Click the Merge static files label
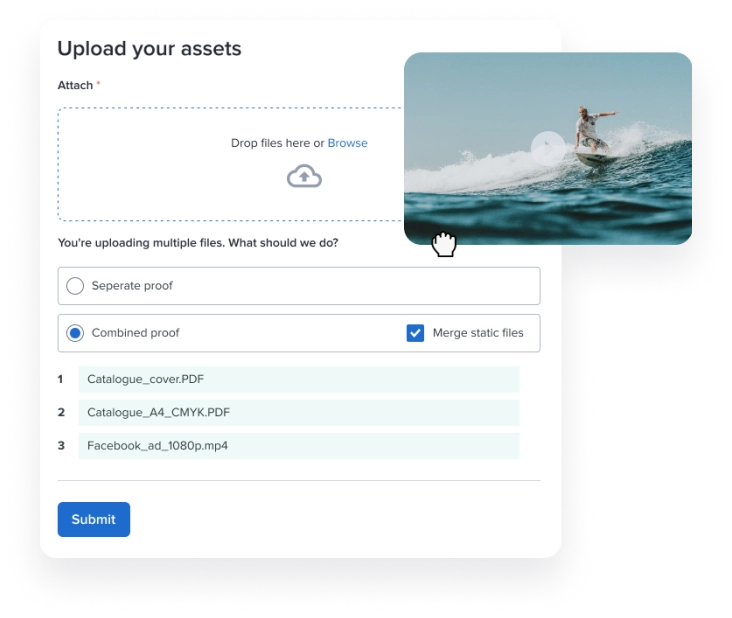732x618 pixels. tap(478, 333)
